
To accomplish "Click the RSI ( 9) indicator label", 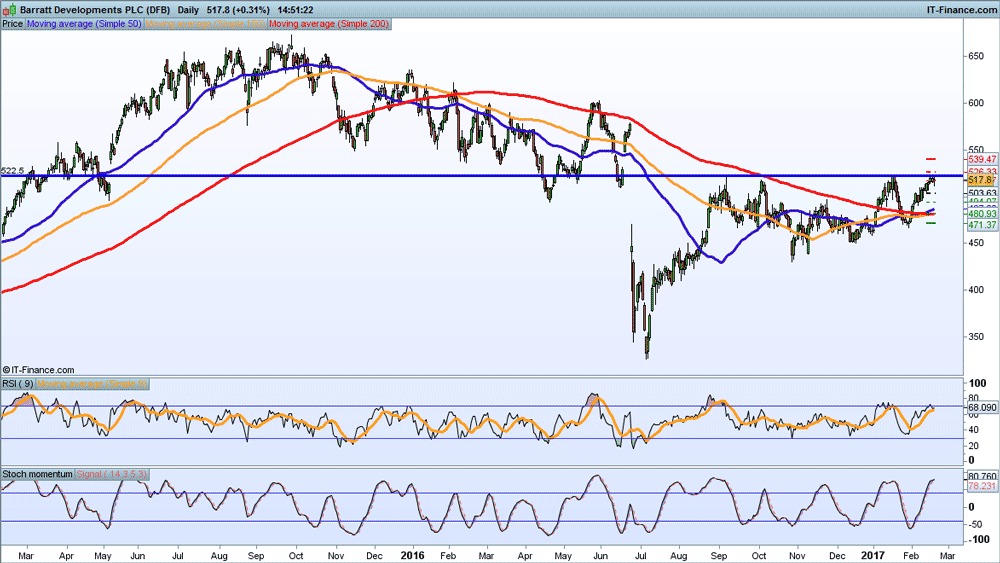I will (x=18, y=384).
